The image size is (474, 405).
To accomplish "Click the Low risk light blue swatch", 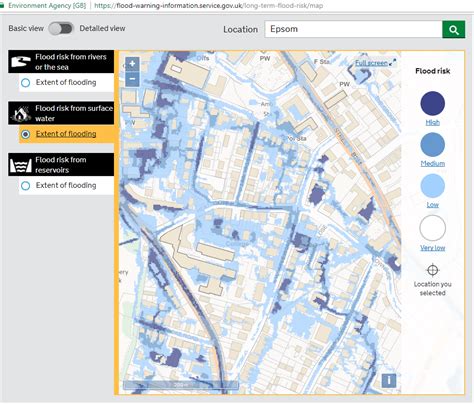I will 432,186.
